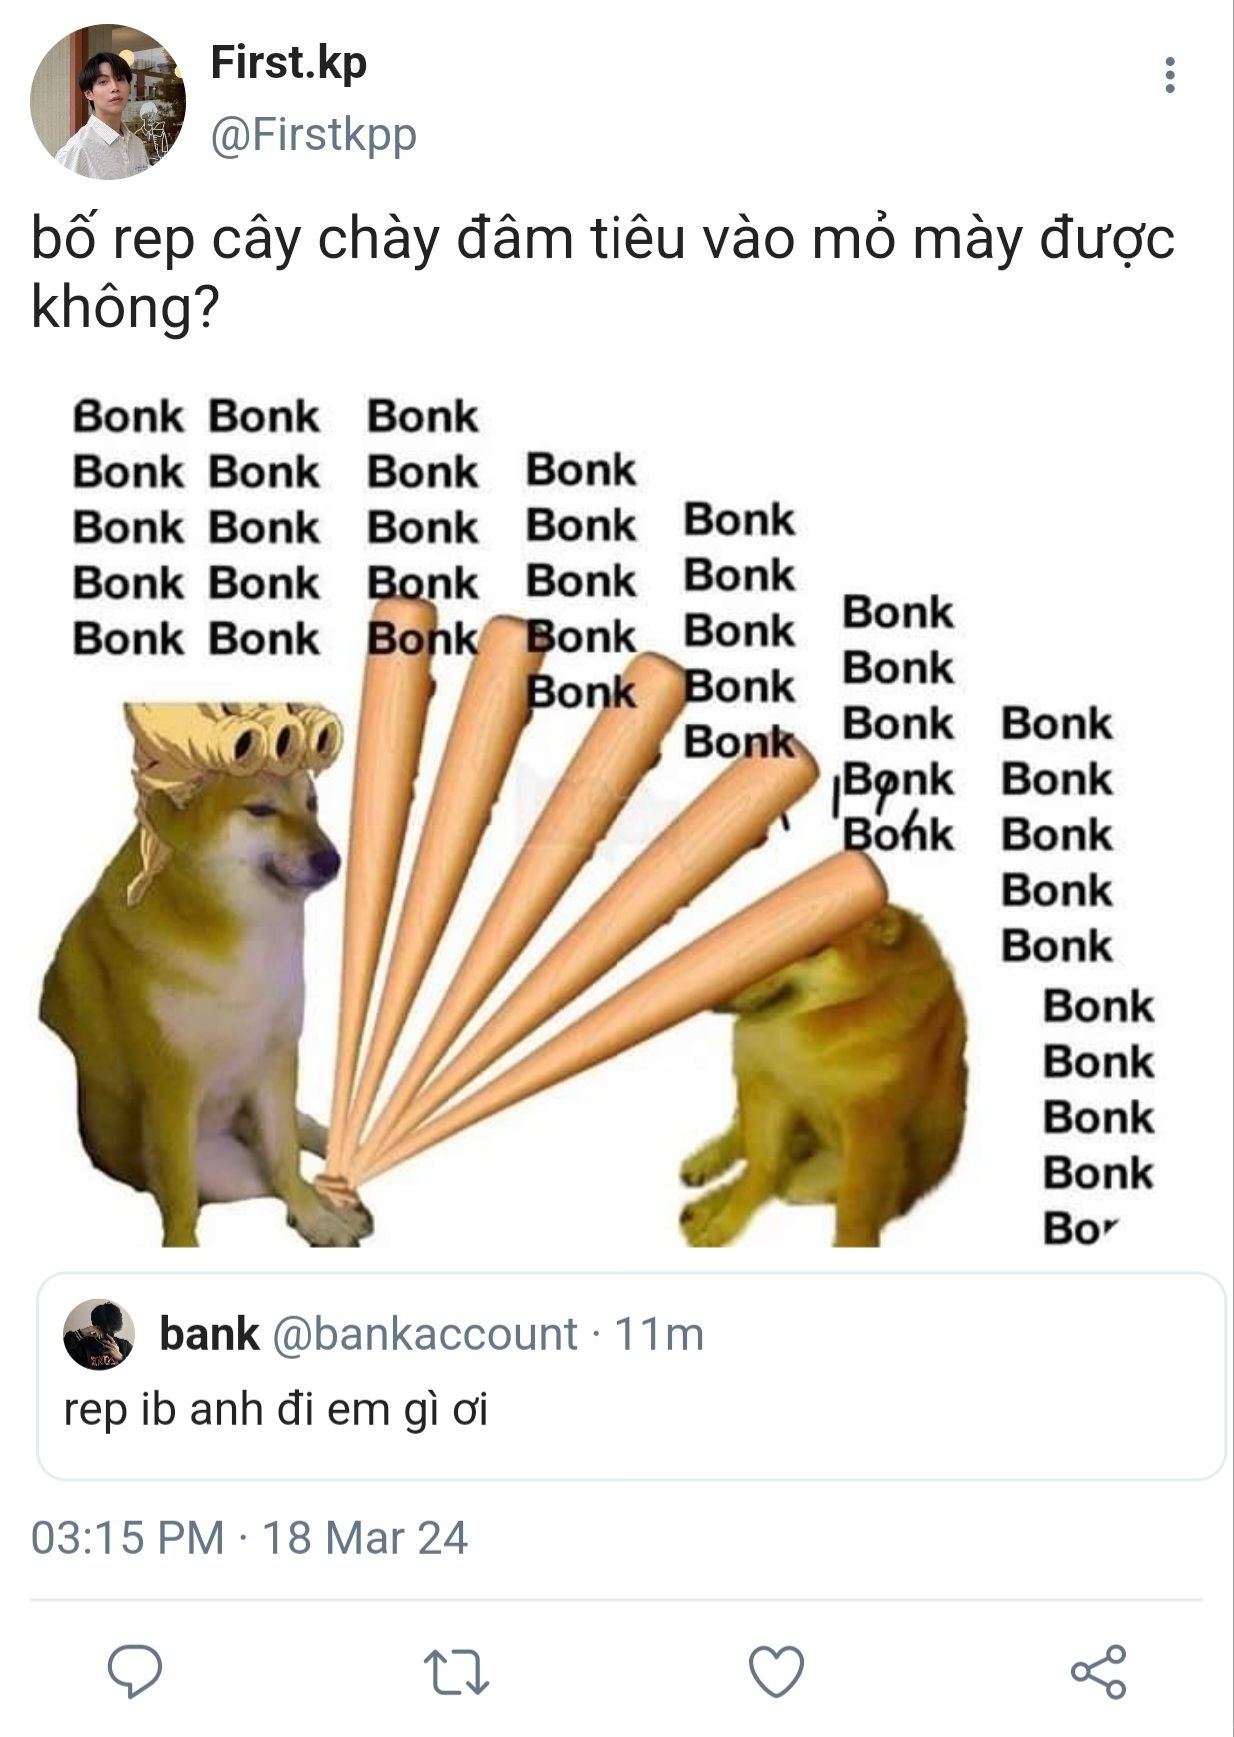Click the bank display name in quote

[x=209, y=1334]
